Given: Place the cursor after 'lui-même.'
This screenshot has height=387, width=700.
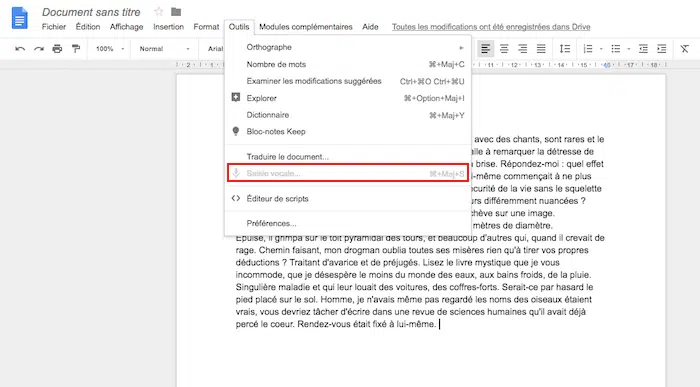Looking at the screenshot, I should pyautogui.click(x=438, y=325).
